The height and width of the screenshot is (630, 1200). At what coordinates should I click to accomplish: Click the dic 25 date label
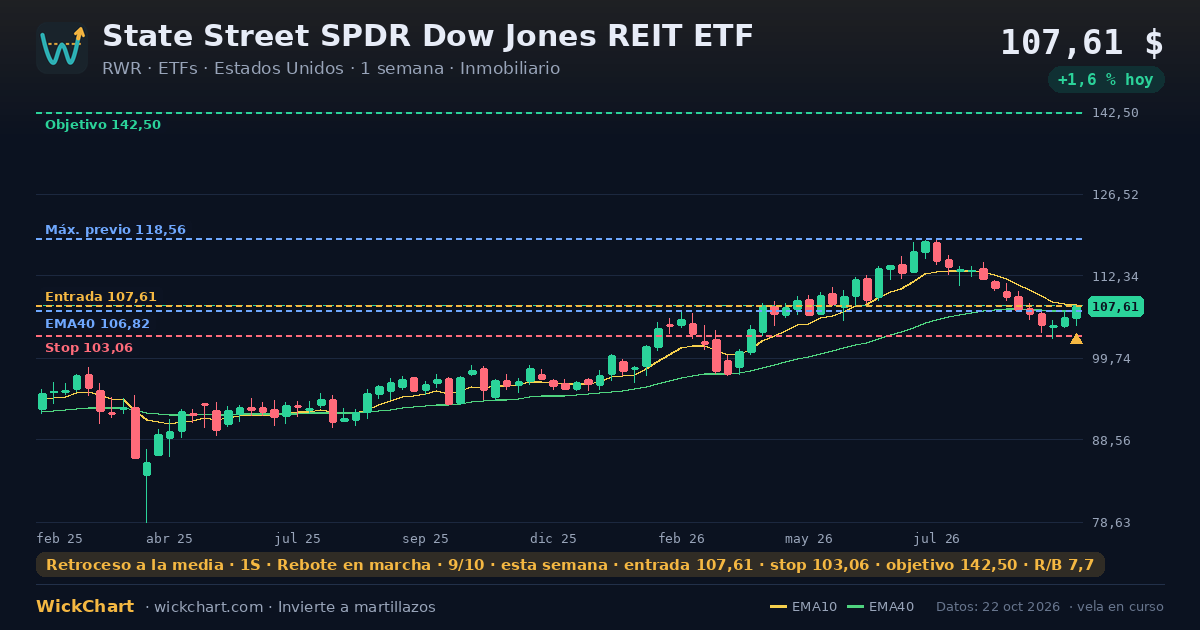click(554, 539)
